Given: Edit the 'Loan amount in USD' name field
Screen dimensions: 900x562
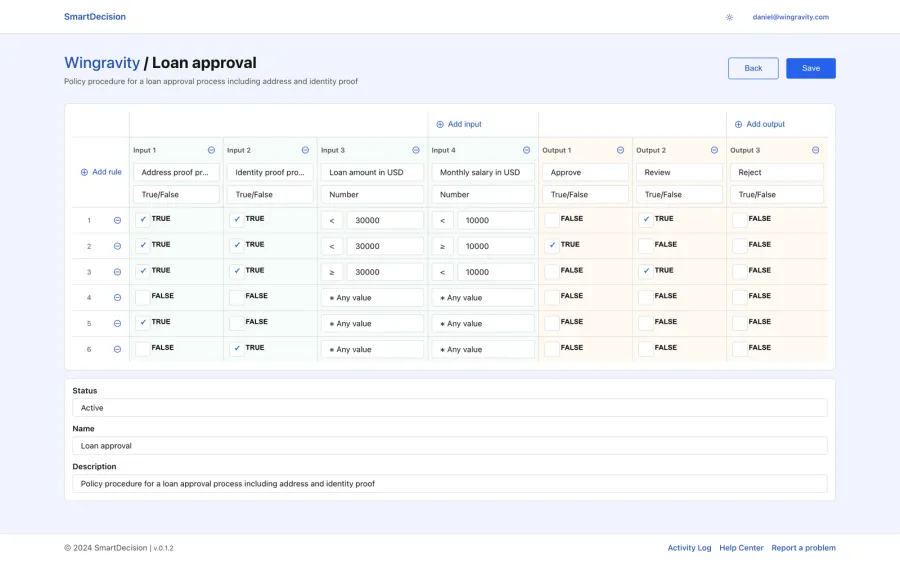Looking at the screenshot, I should point(373,172).
